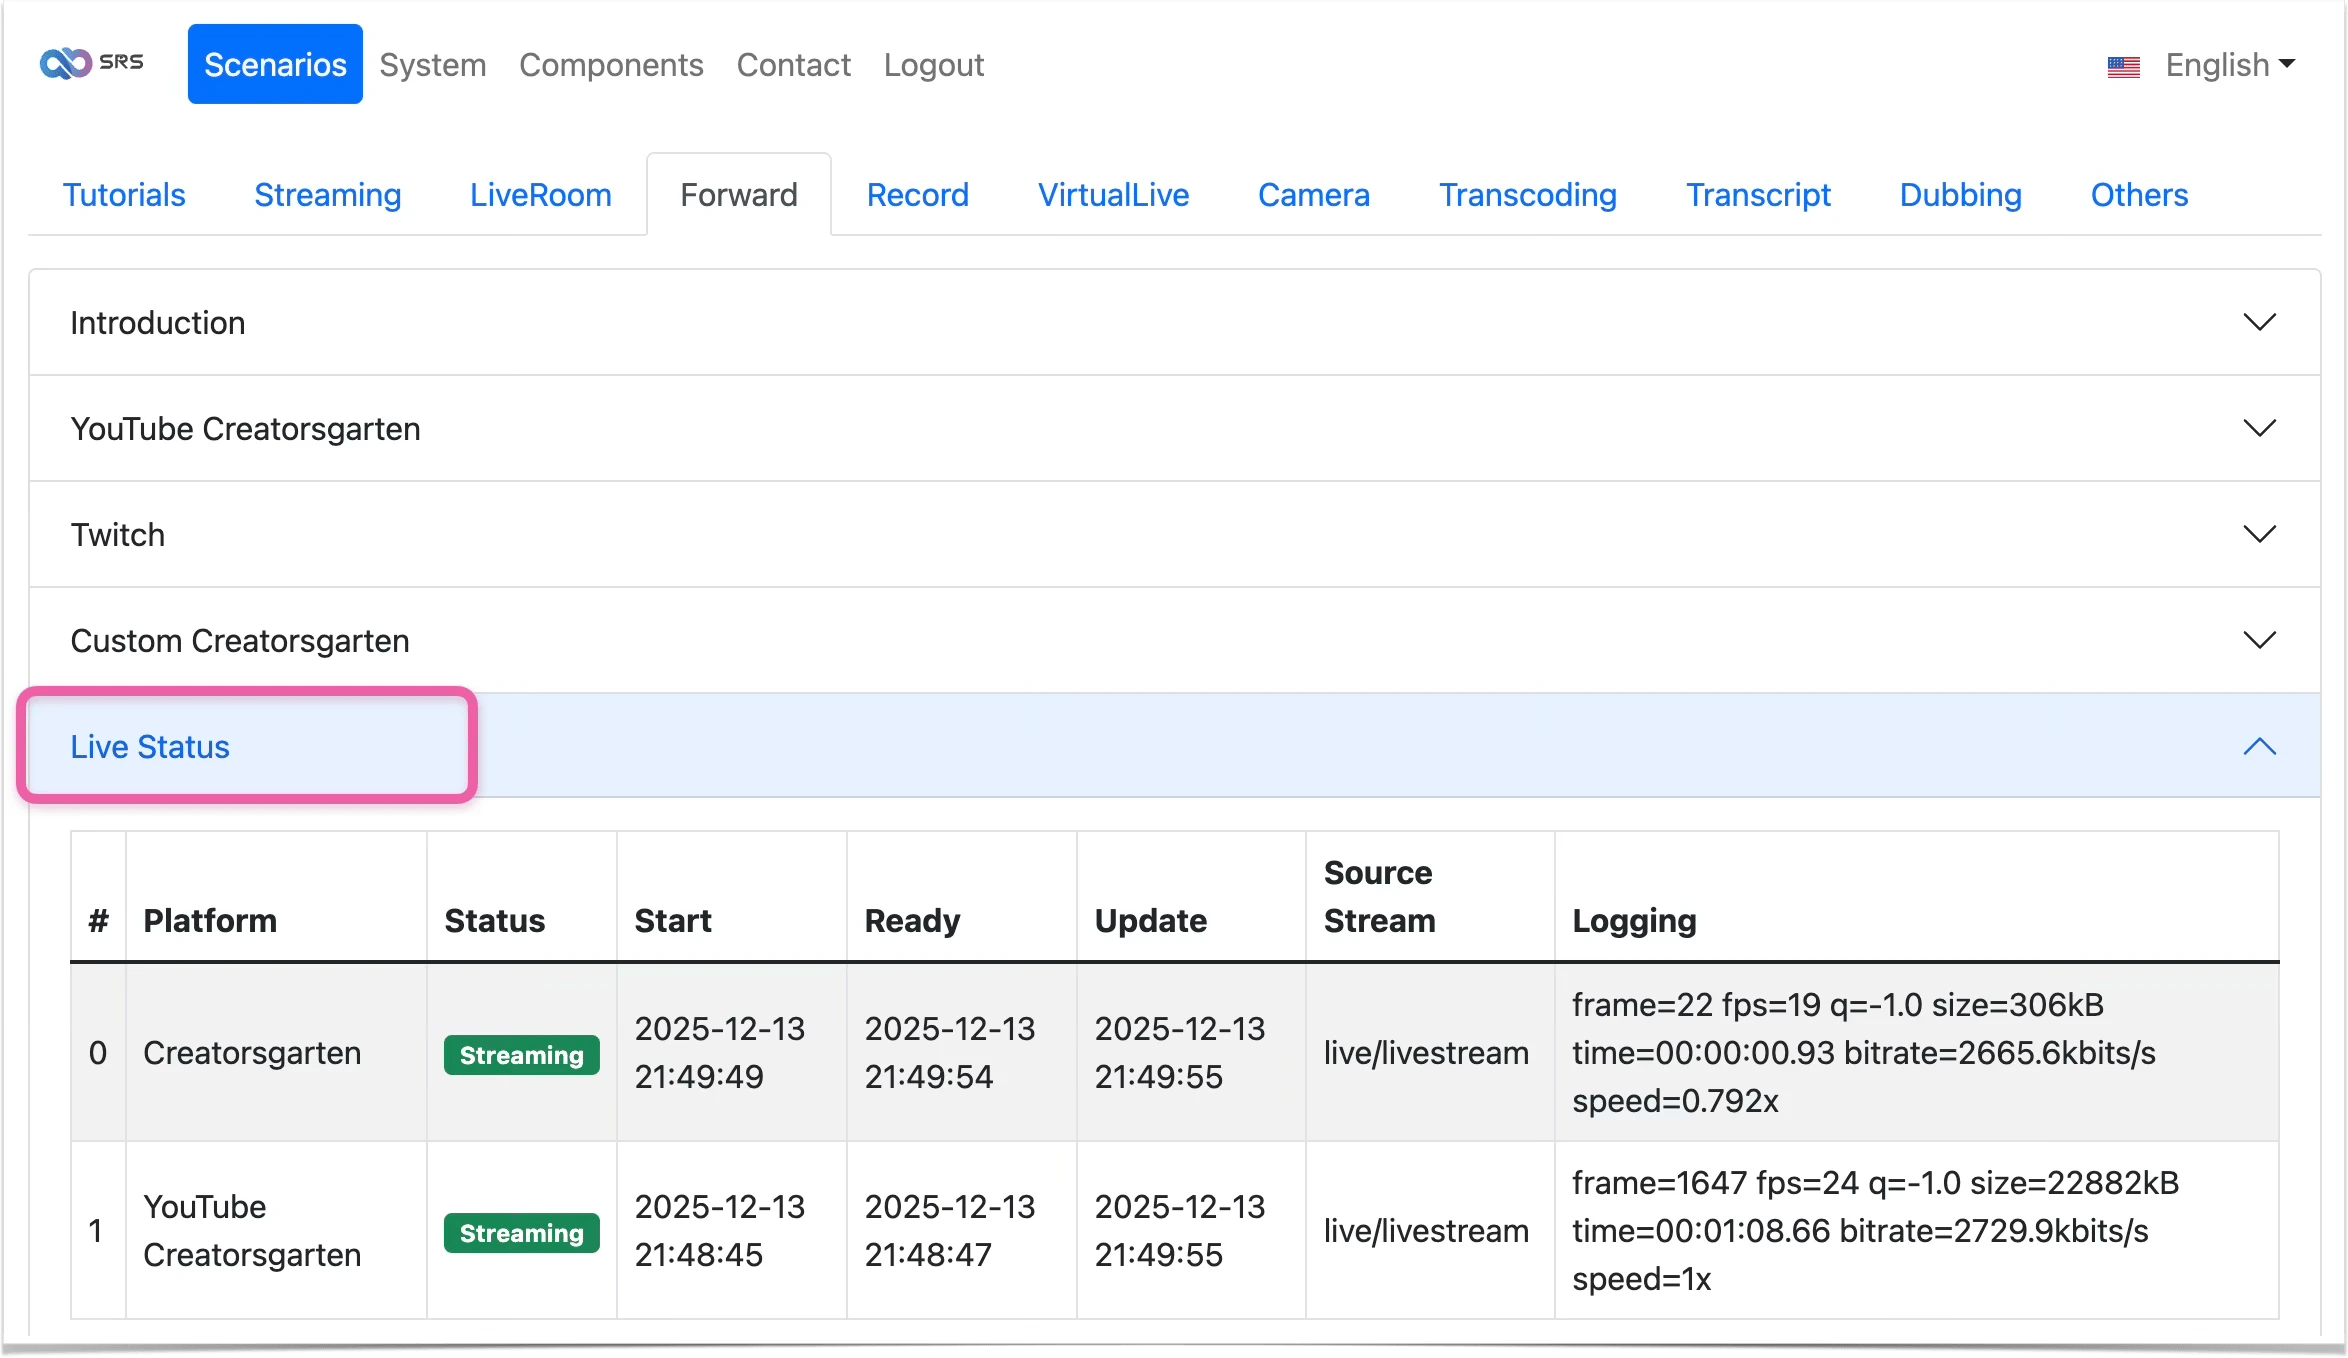This screenshot has height=1358, width=2348.
Task: Select the VirtualLive tab
Action: point(1113,195)
